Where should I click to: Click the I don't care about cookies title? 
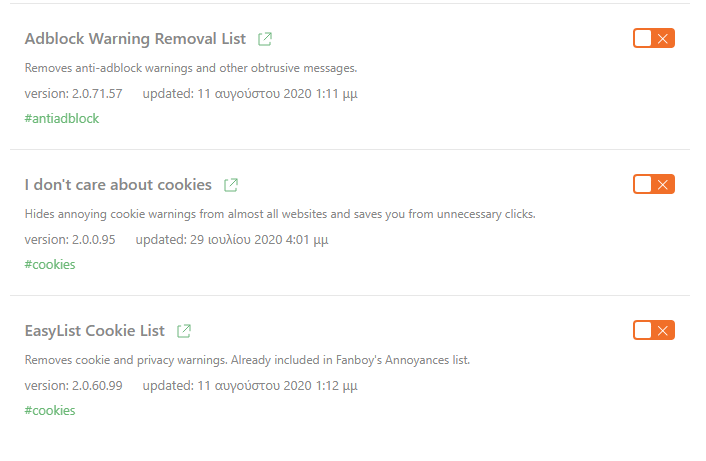(118, 185)
